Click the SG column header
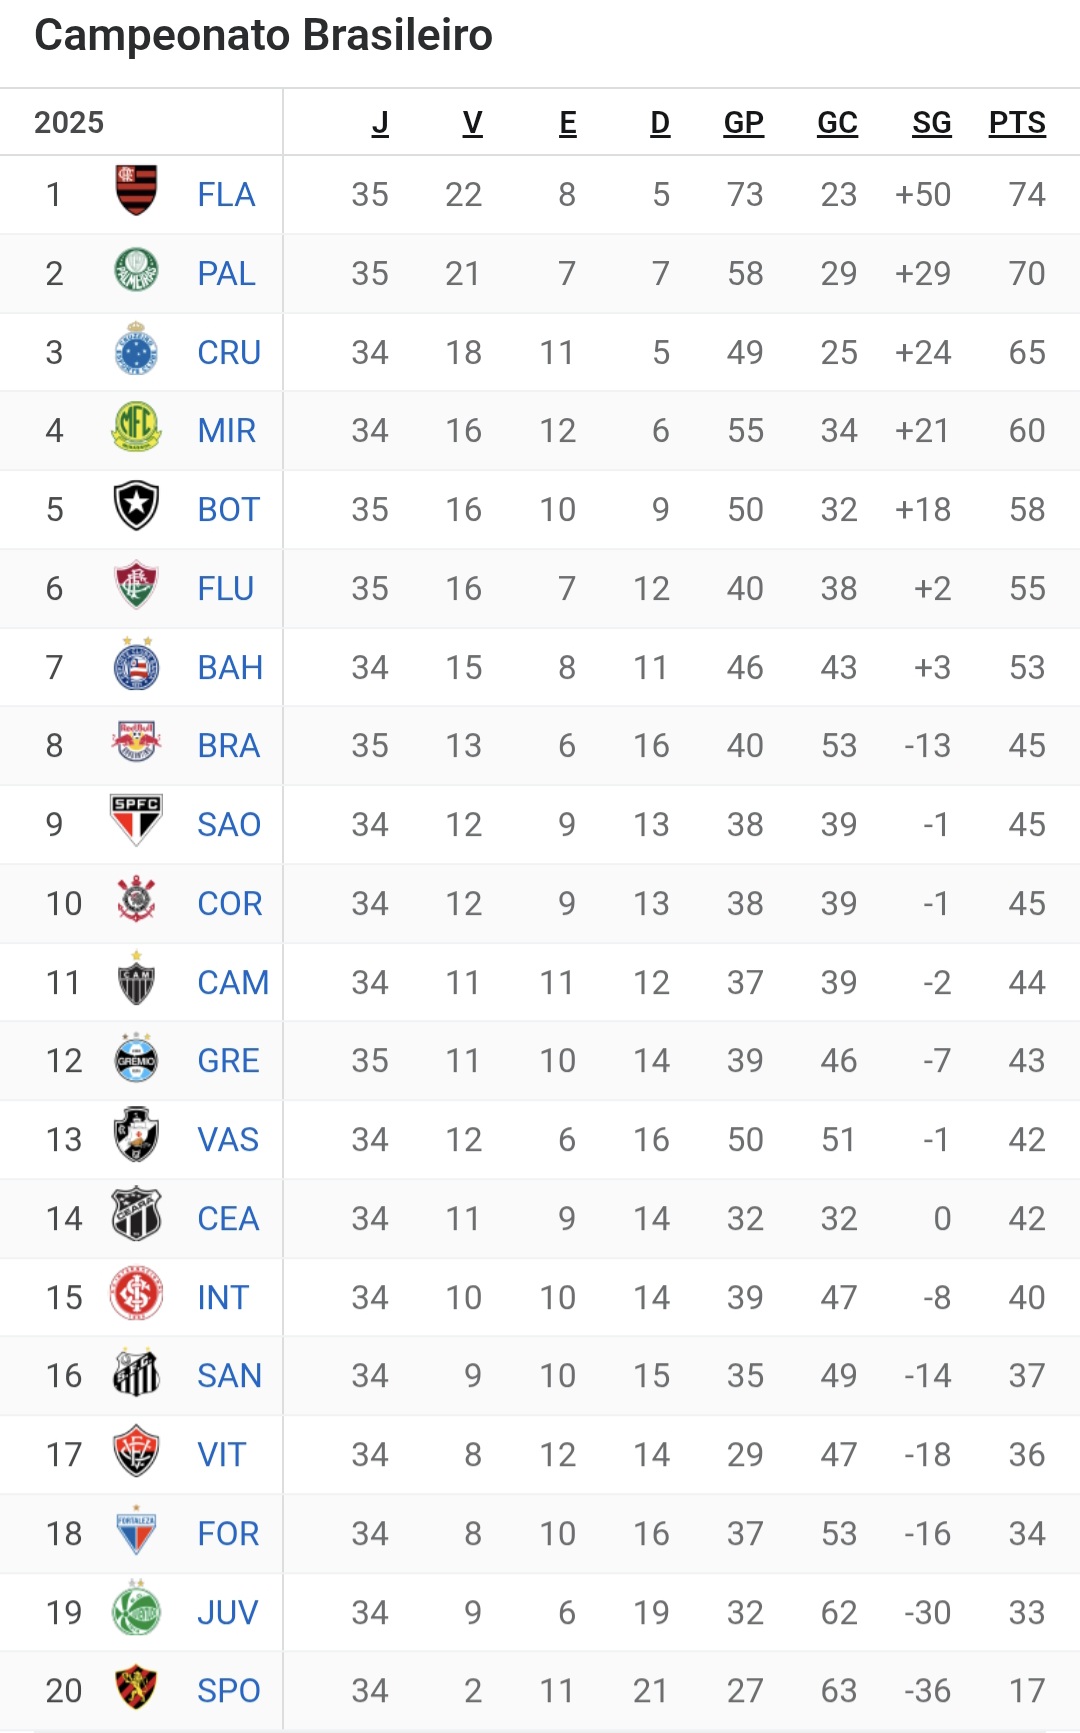Viewport: 1080px width, 1733px height. [x=931, y=122]
